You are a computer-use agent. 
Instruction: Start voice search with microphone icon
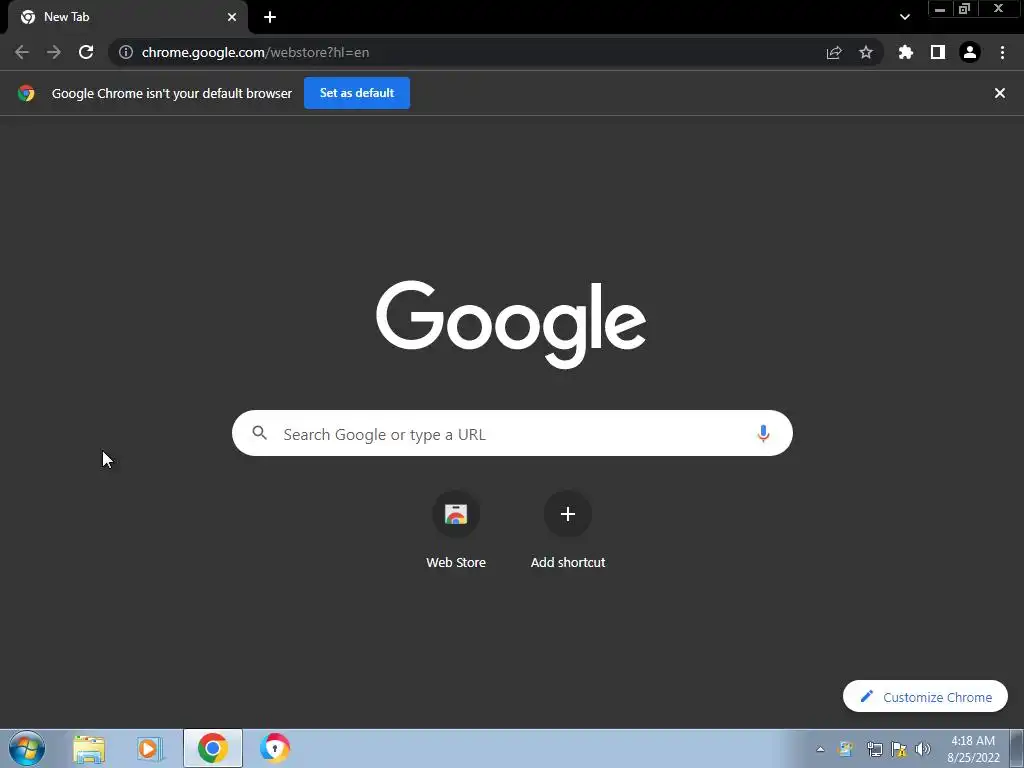click(x=763, y=434)
